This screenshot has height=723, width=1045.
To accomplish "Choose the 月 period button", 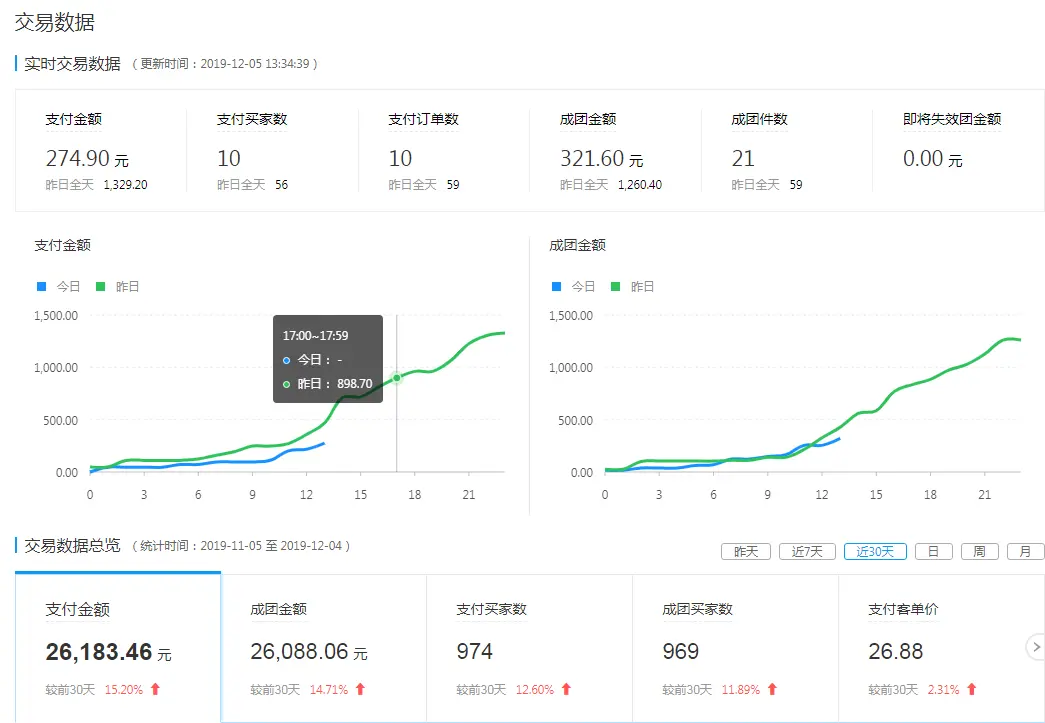I will pos(1025,551).
